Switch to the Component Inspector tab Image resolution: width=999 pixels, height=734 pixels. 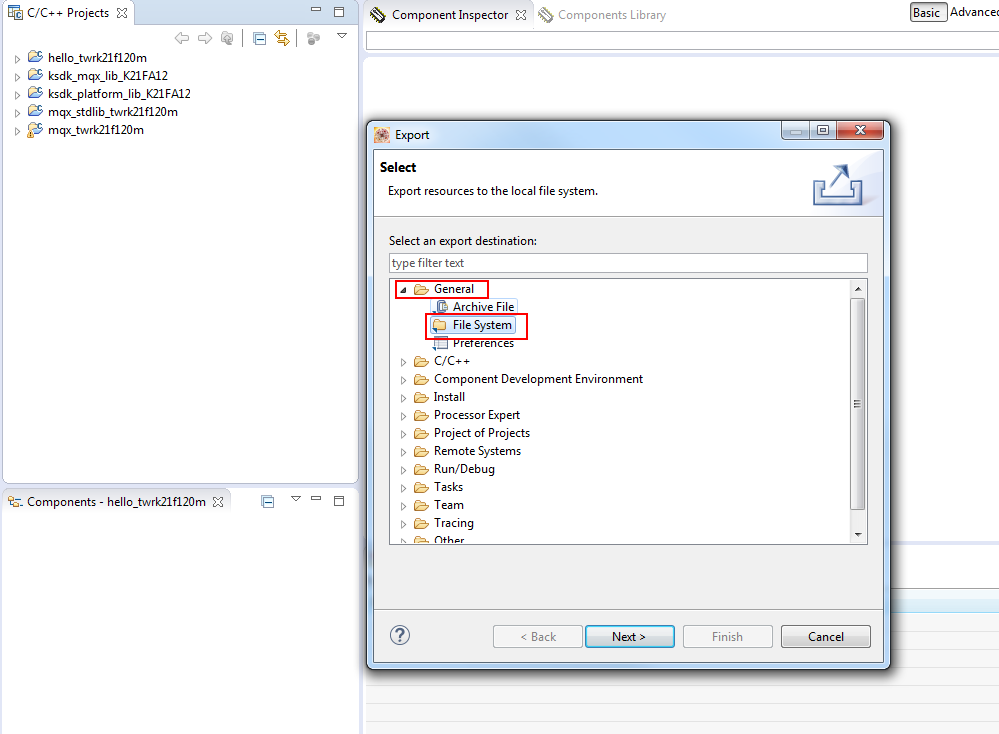449,15
